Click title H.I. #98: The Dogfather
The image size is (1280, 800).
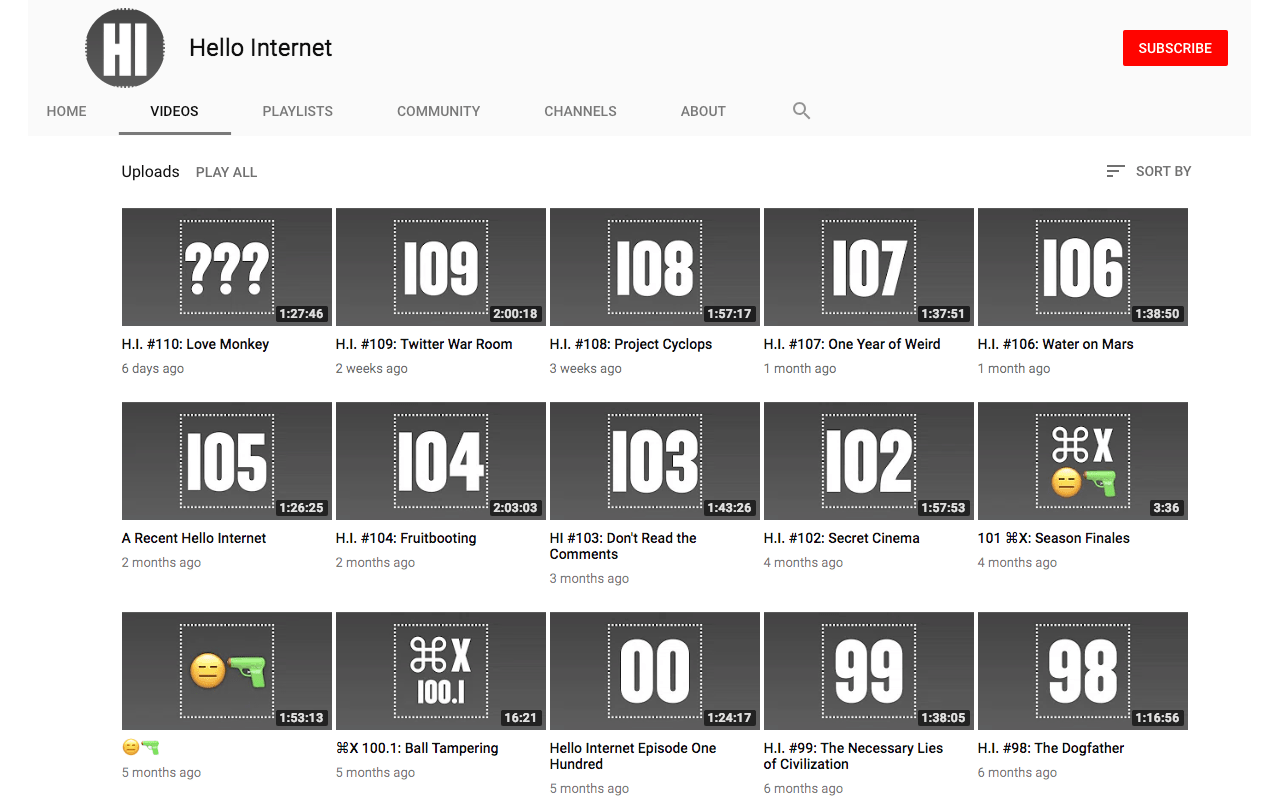point(1051,748)
